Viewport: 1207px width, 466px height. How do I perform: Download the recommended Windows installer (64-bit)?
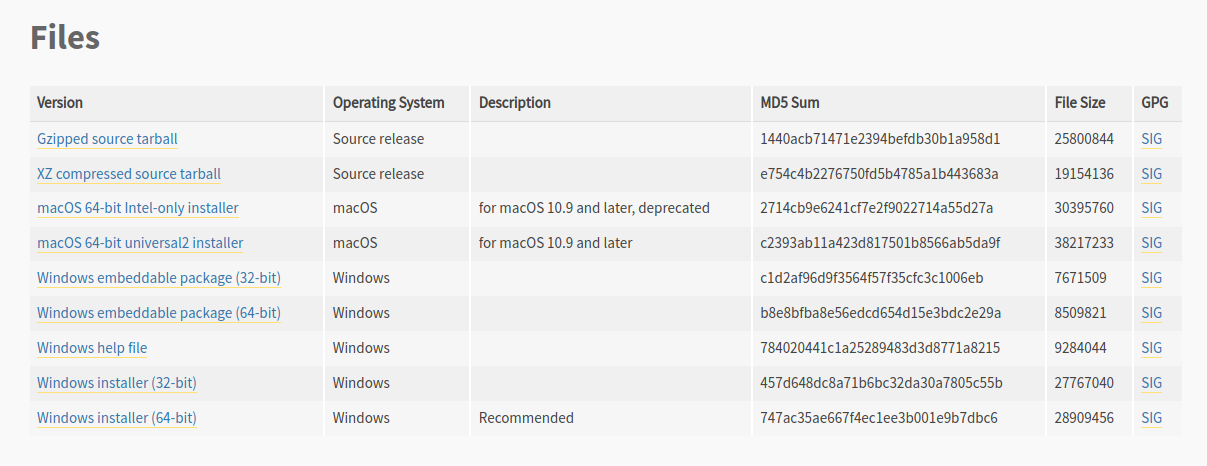tap(116, 418)
